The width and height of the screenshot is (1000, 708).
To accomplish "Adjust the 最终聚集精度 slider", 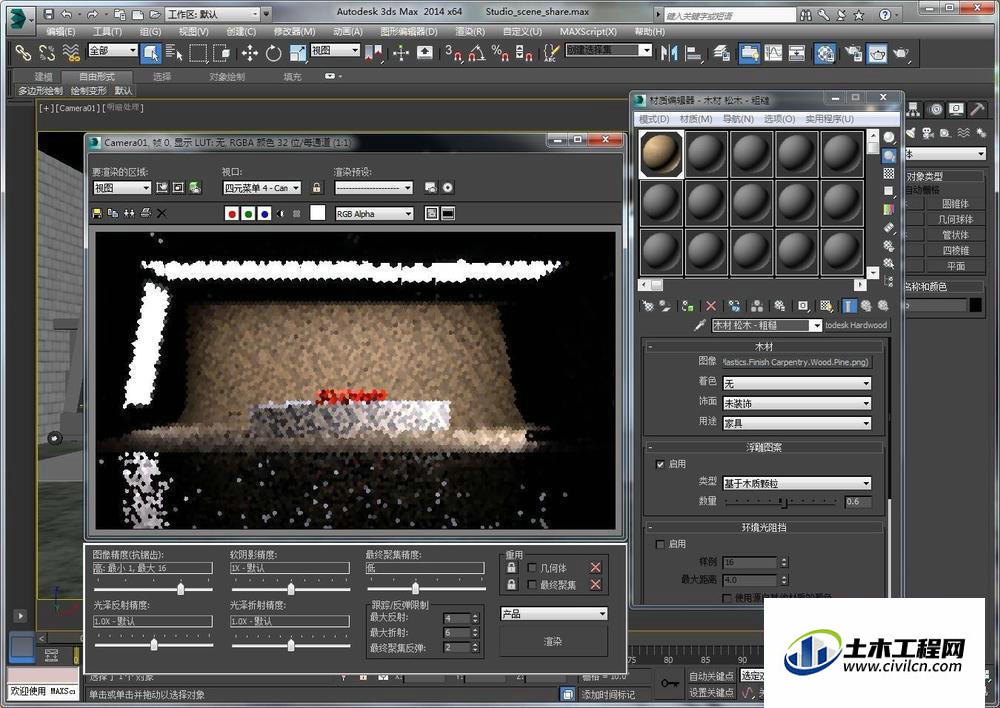I will point(415,588).
